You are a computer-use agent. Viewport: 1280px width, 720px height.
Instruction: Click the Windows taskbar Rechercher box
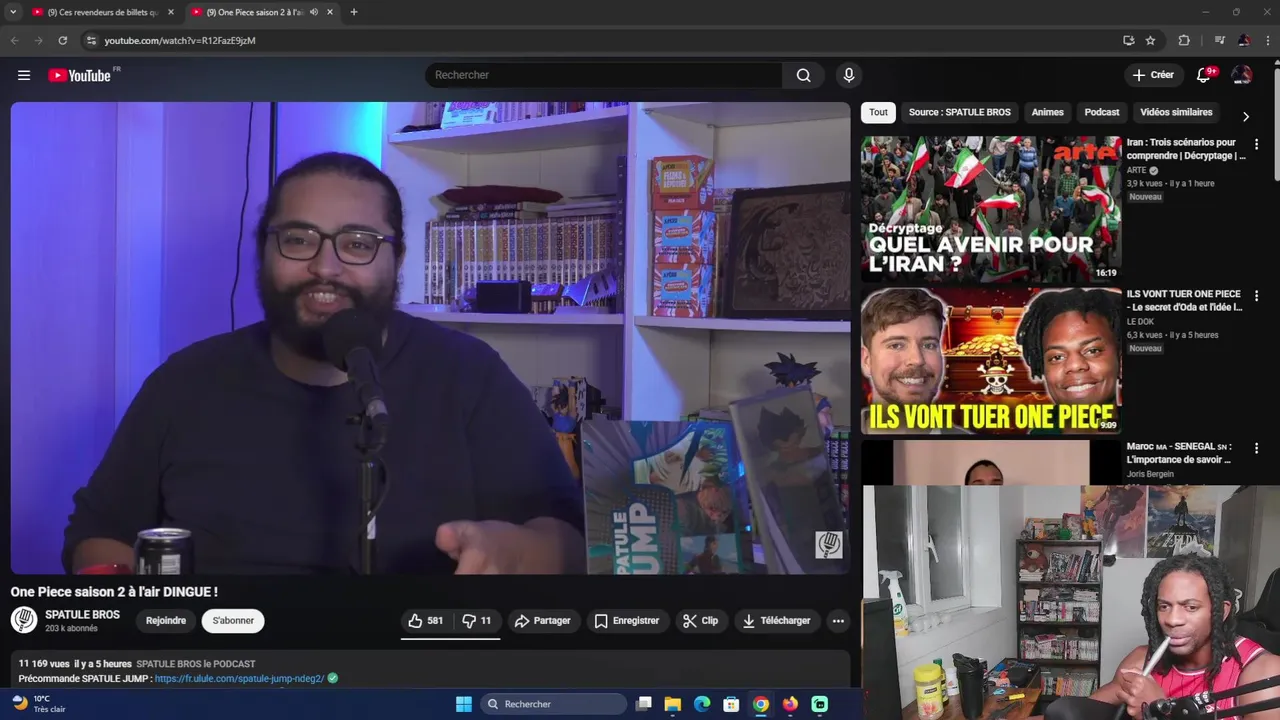pyautogui.click(x=554, y=704)
